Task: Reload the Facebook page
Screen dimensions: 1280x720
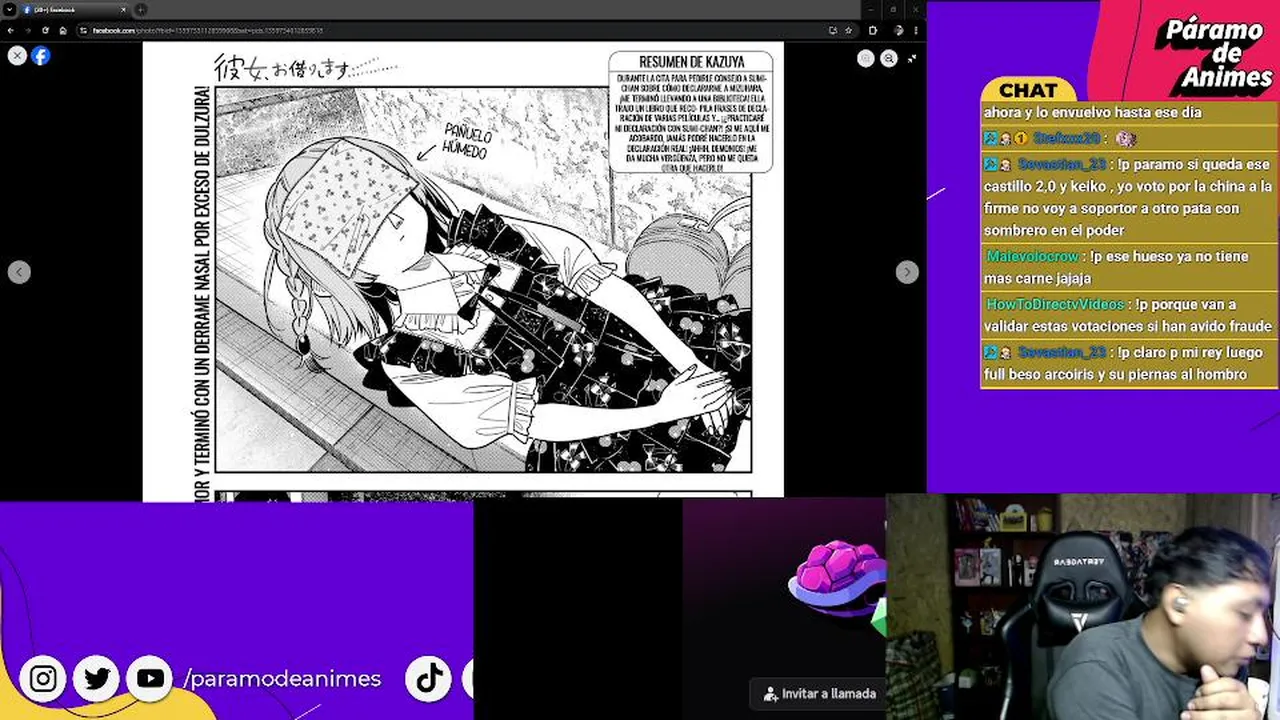Action: click(45, 30)
